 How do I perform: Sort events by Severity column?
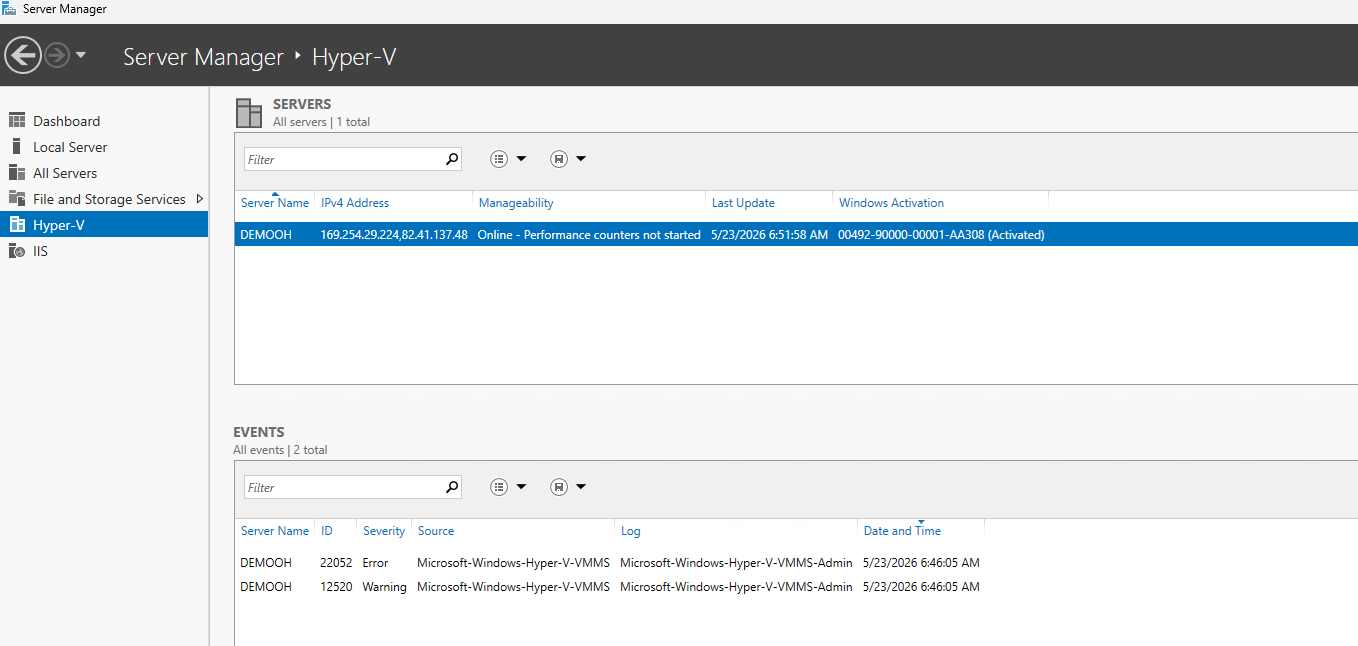click(384, 531)
